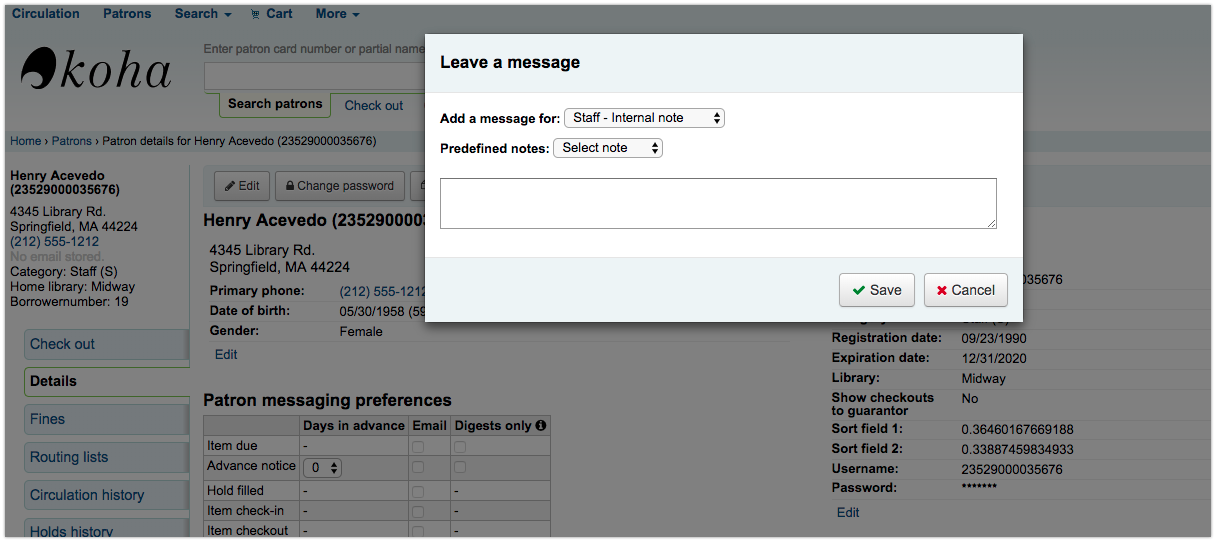Click the Koha logo
The height and width of the screenshot is (542, 1216).
coord(96,68)
